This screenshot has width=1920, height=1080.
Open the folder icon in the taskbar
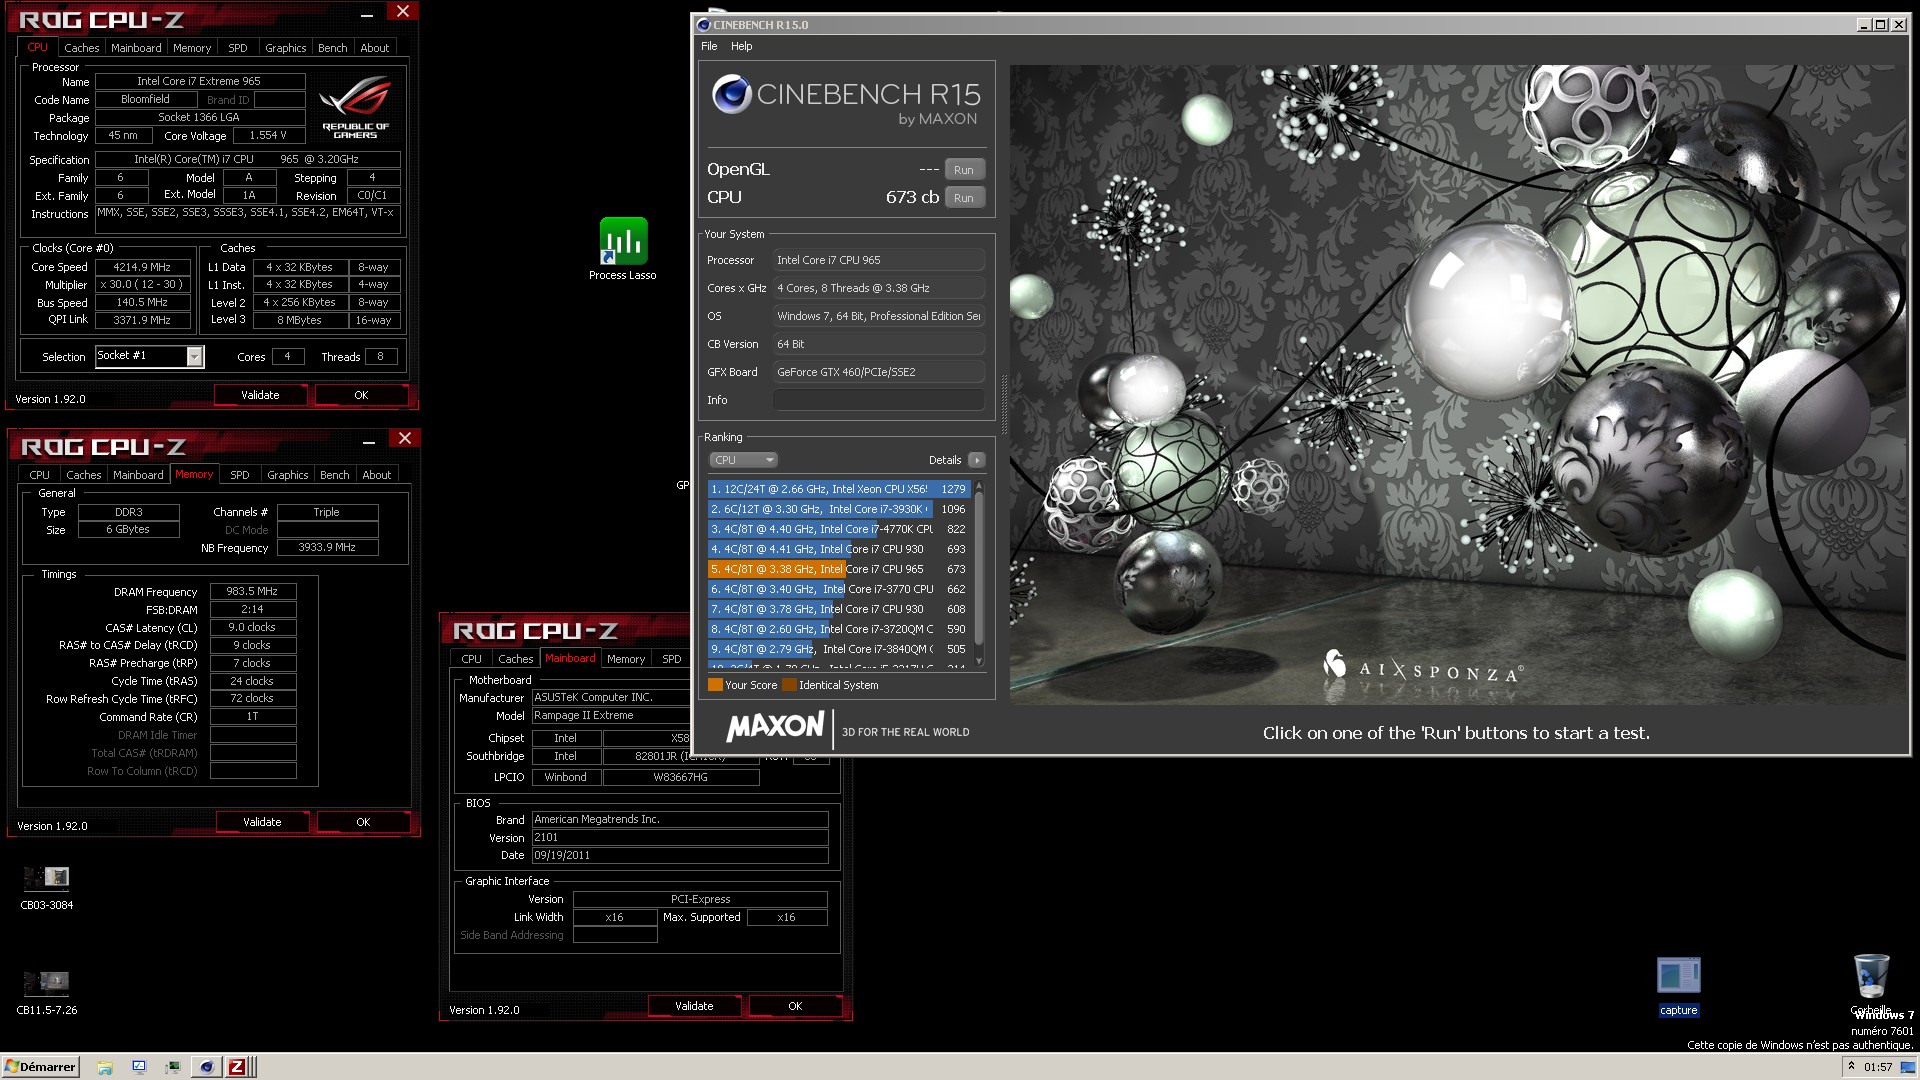coord(105,1067)
